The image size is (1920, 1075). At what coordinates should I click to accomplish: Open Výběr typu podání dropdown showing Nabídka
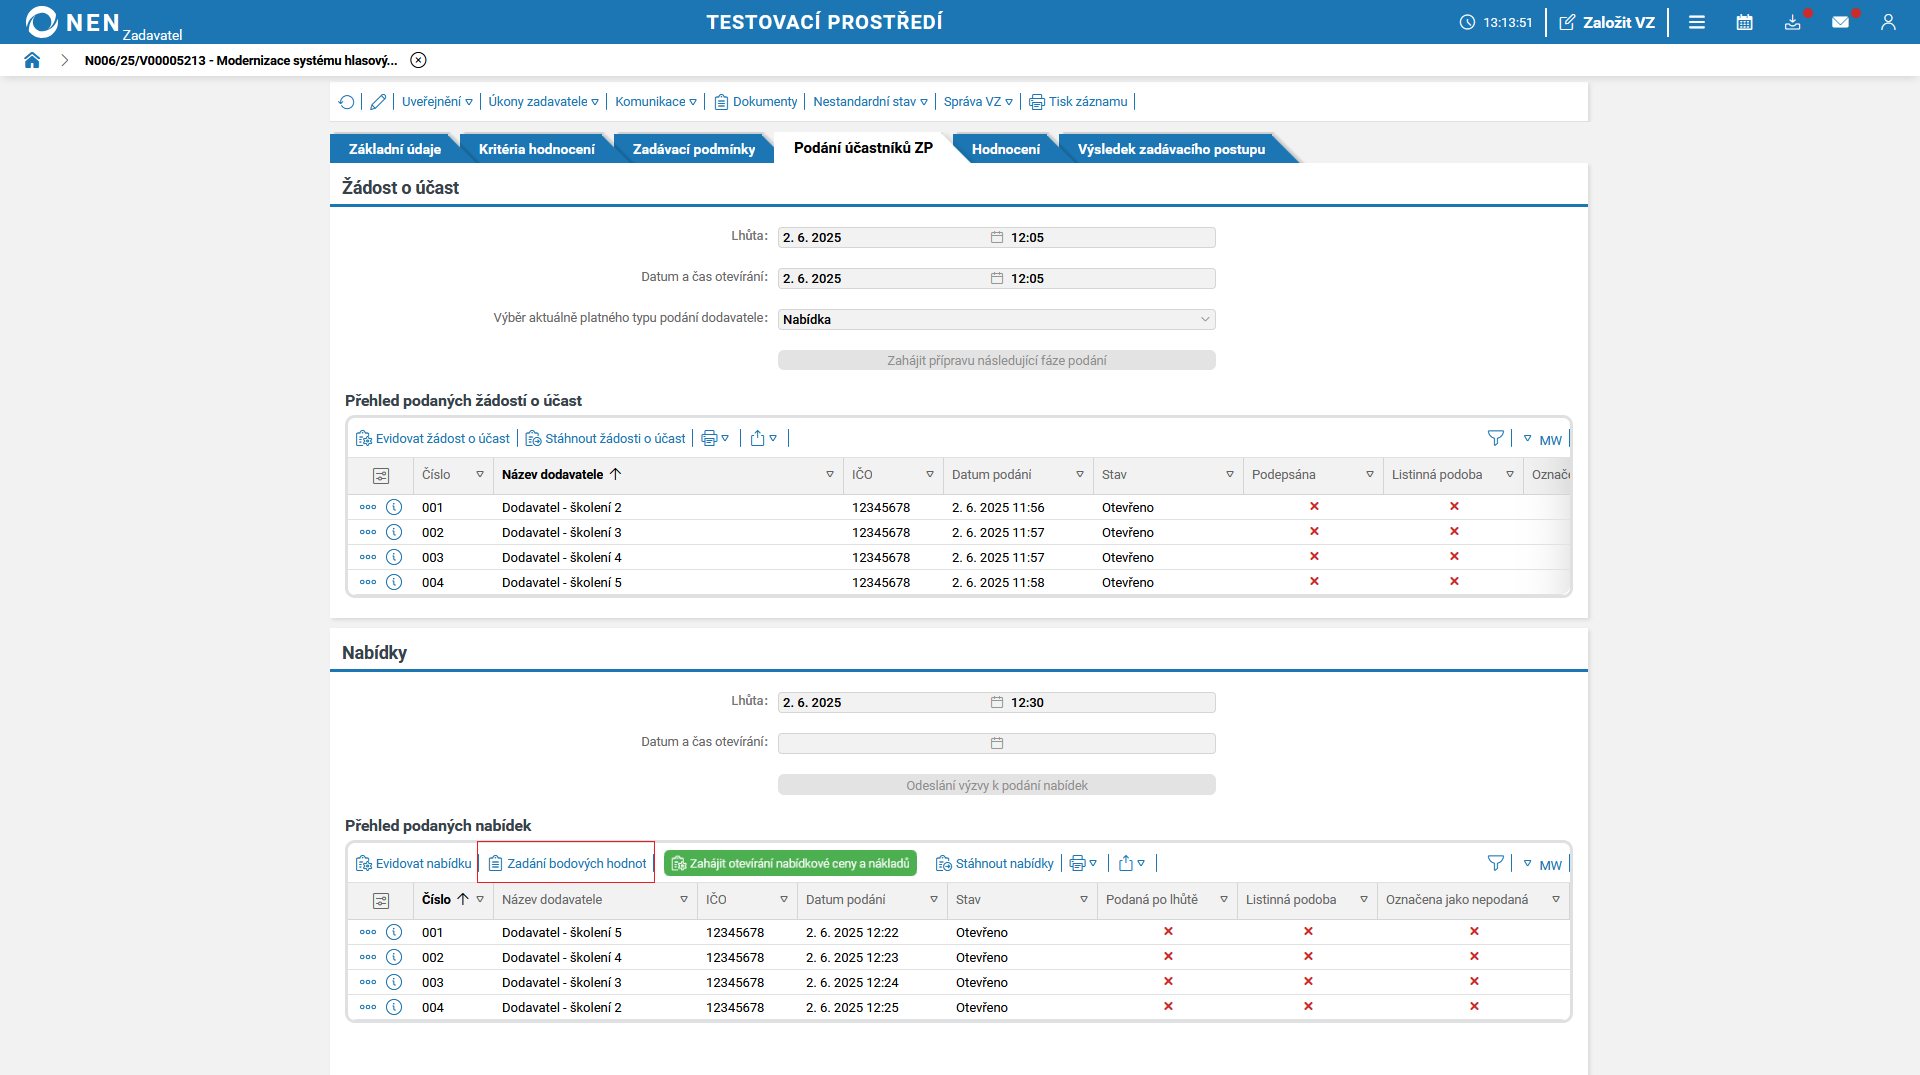996,320
